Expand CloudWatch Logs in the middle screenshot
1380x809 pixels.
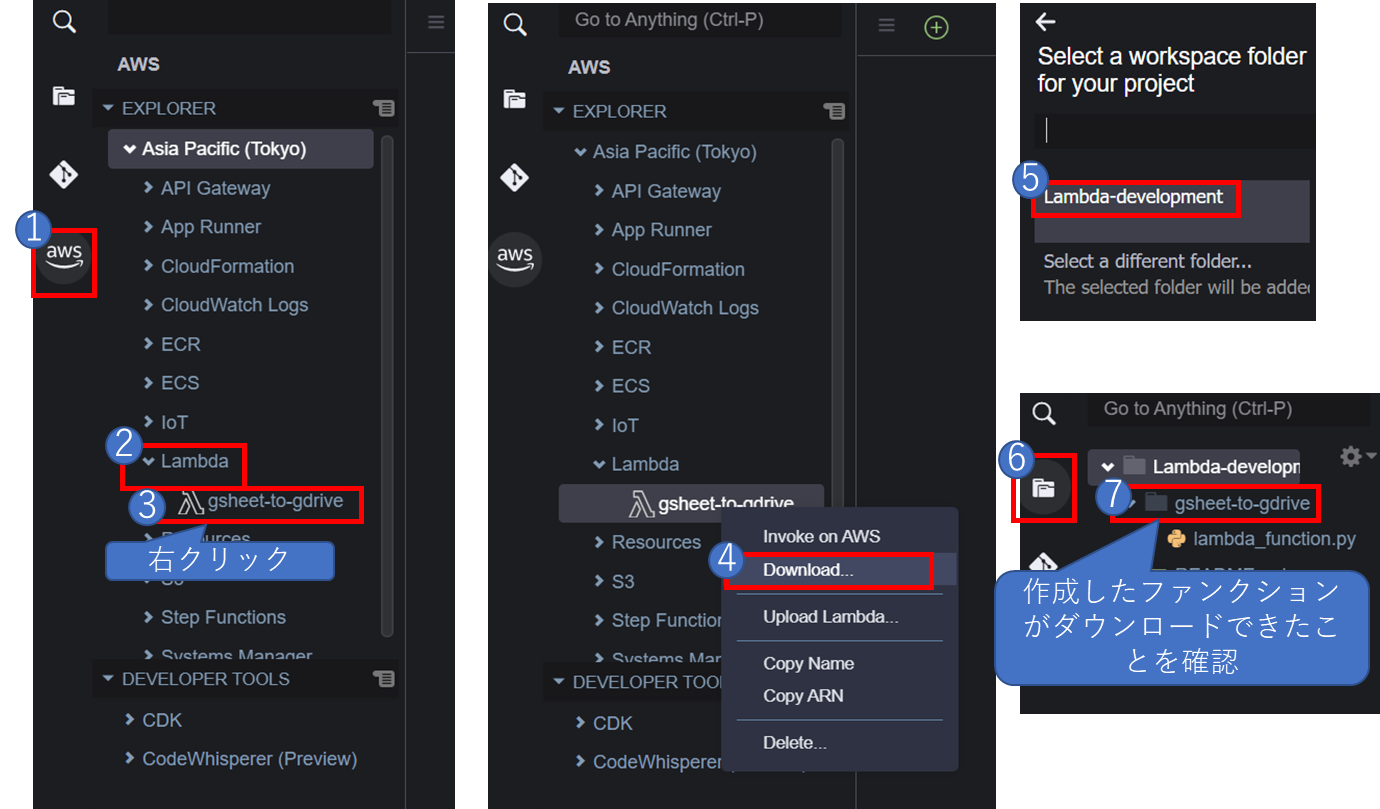point(599,308)
